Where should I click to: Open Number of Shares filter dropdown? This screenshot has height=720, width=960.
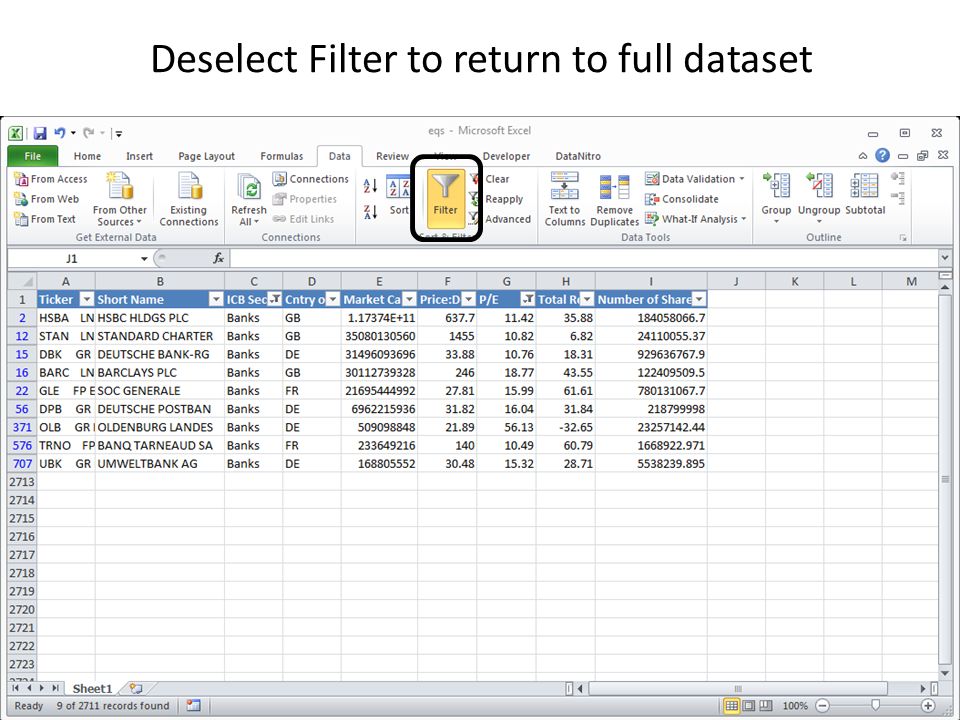699,299
